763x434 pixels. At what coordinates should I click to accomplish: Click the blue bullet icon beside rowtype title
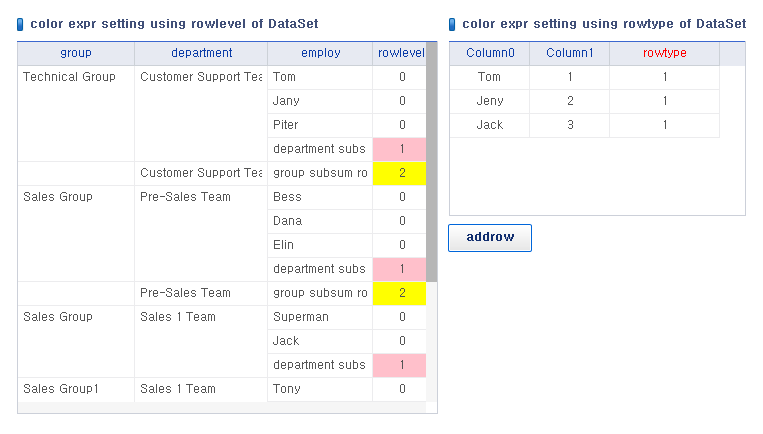452,24
